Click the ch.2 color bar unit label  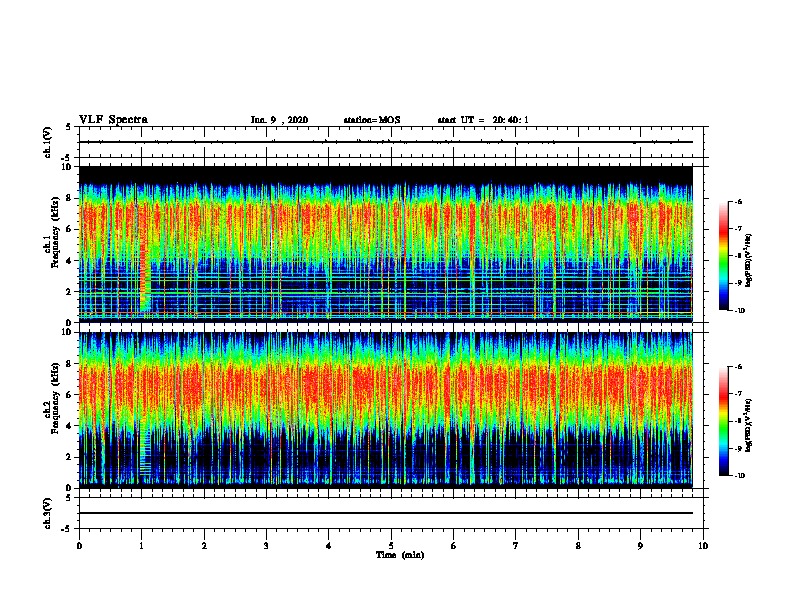click(749, 425)
